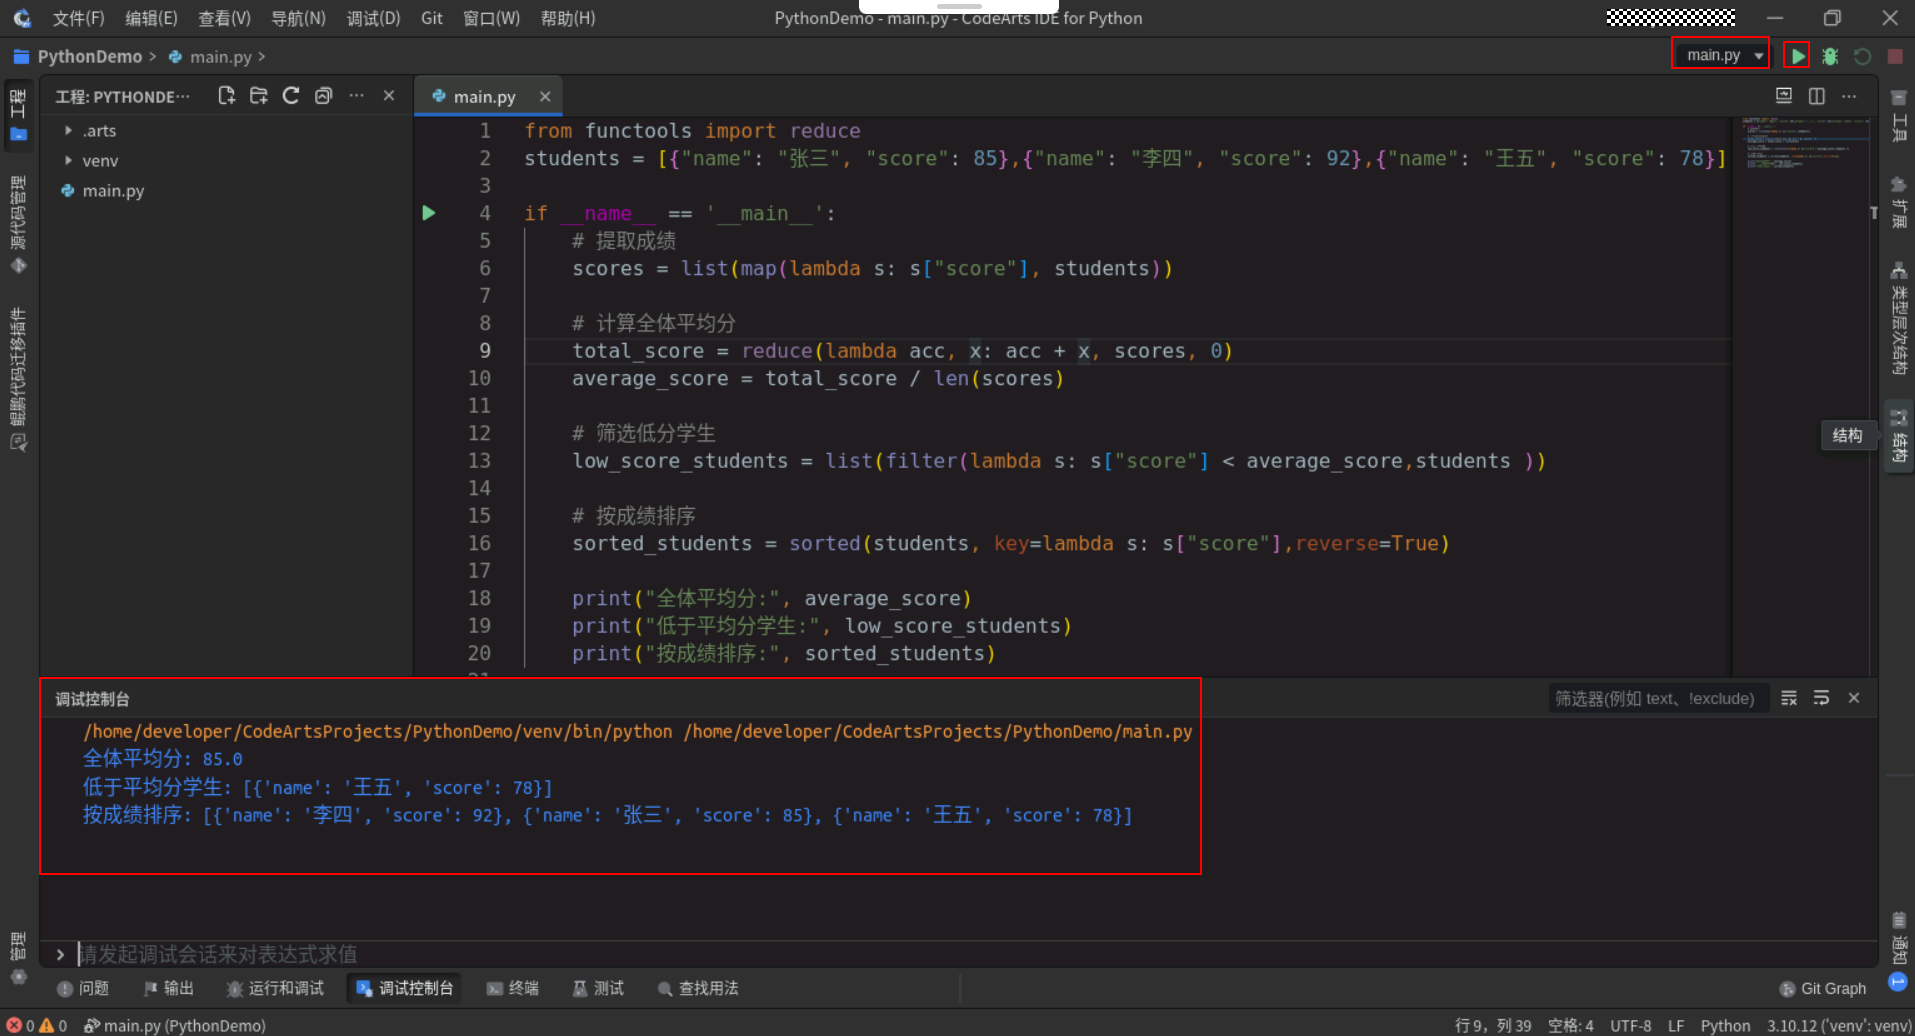
Task: Expand the venv folder
Action: pos(68,161)
